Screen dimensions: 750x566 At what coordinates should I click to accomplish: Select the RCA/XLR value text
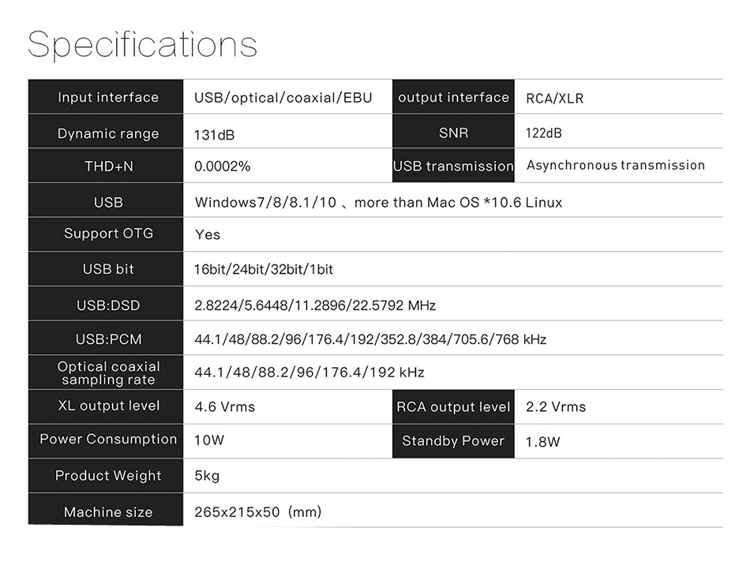tap(554, 98)
